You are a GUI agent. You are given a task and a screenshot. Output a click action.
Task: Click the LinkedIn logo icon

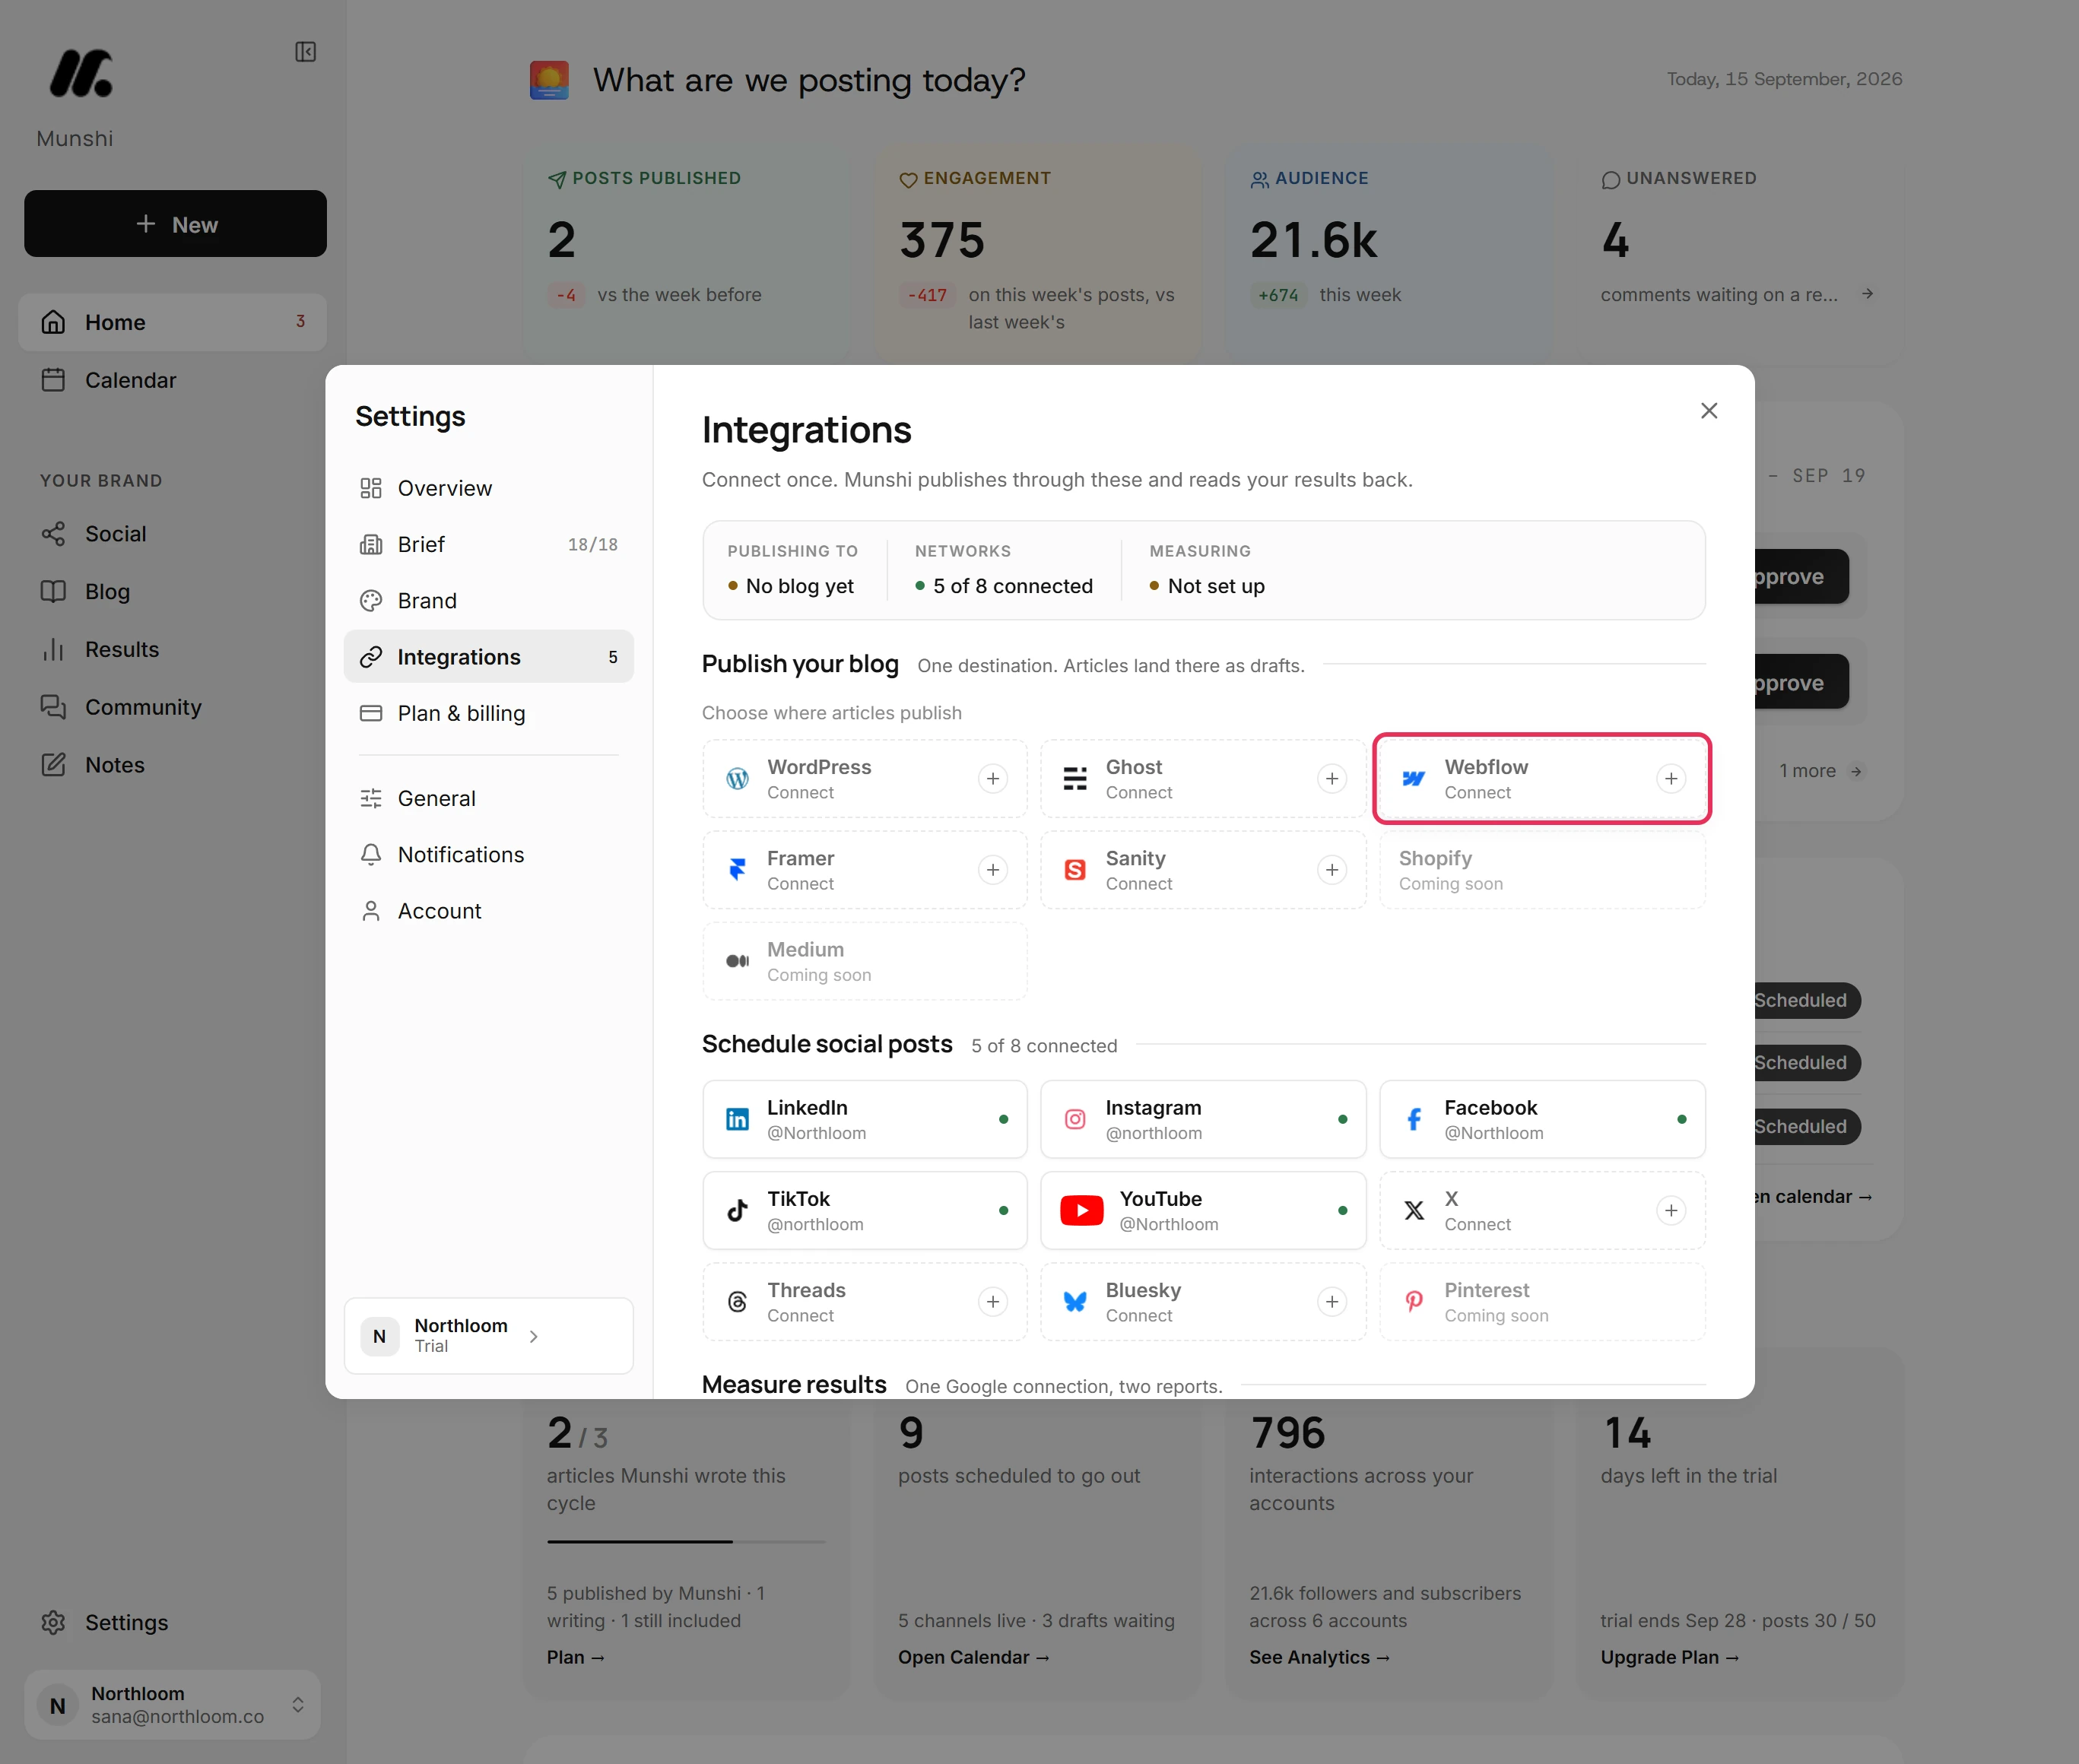pyautogui.click(x=737, y=1120)
